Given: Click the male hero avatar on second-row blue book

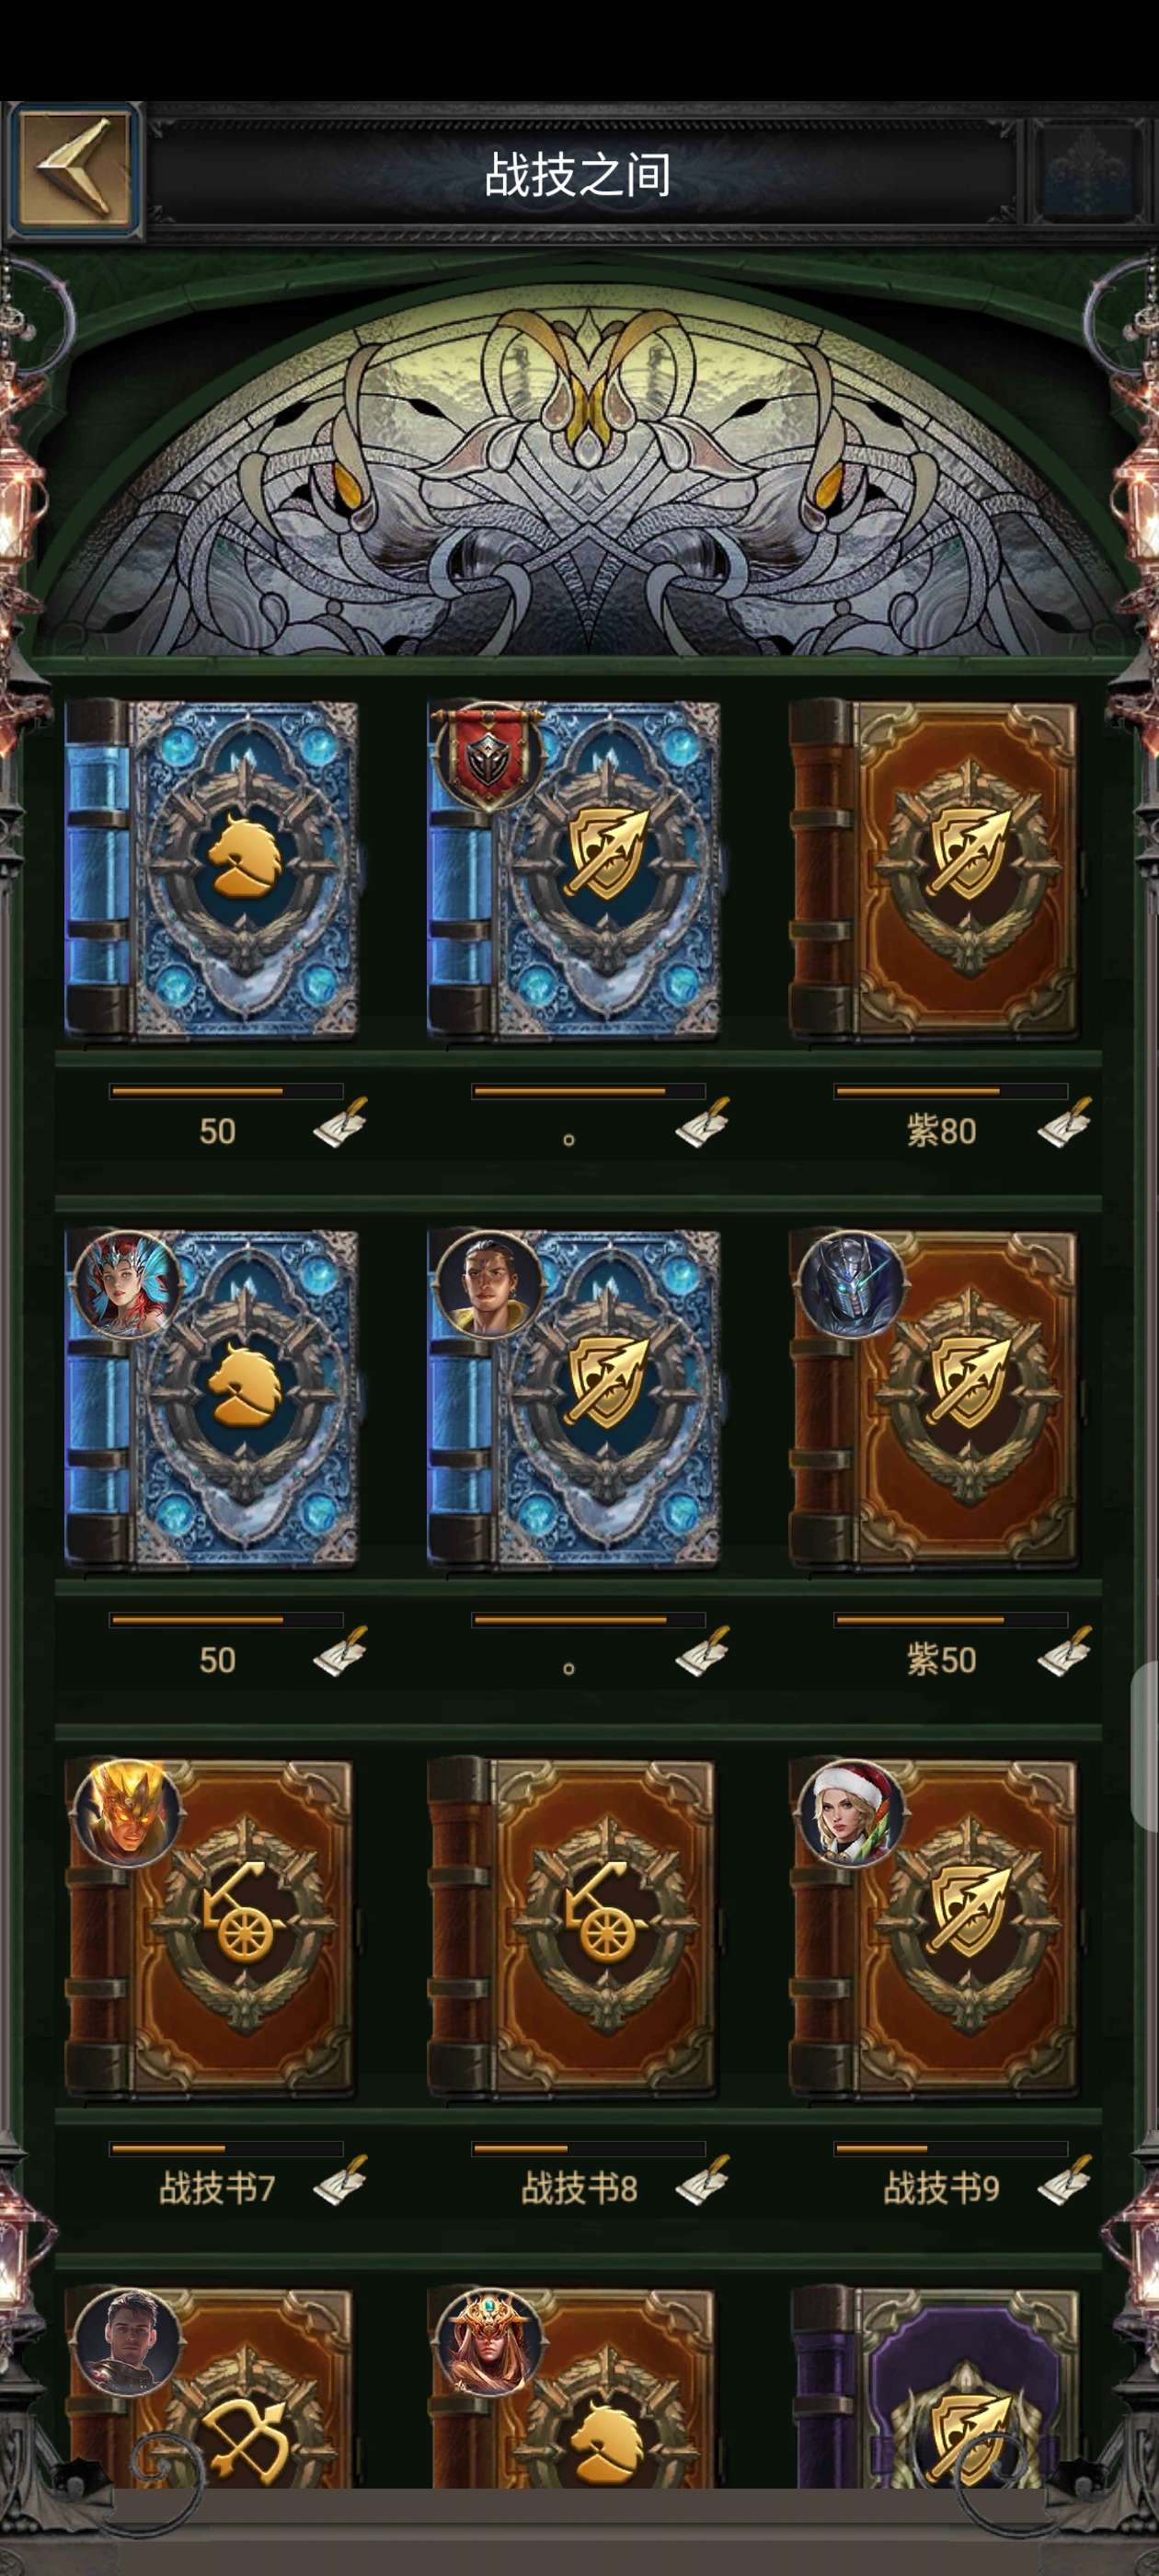Looking at the screenshot, I should pyautogui.click(x=490, y=1285).
